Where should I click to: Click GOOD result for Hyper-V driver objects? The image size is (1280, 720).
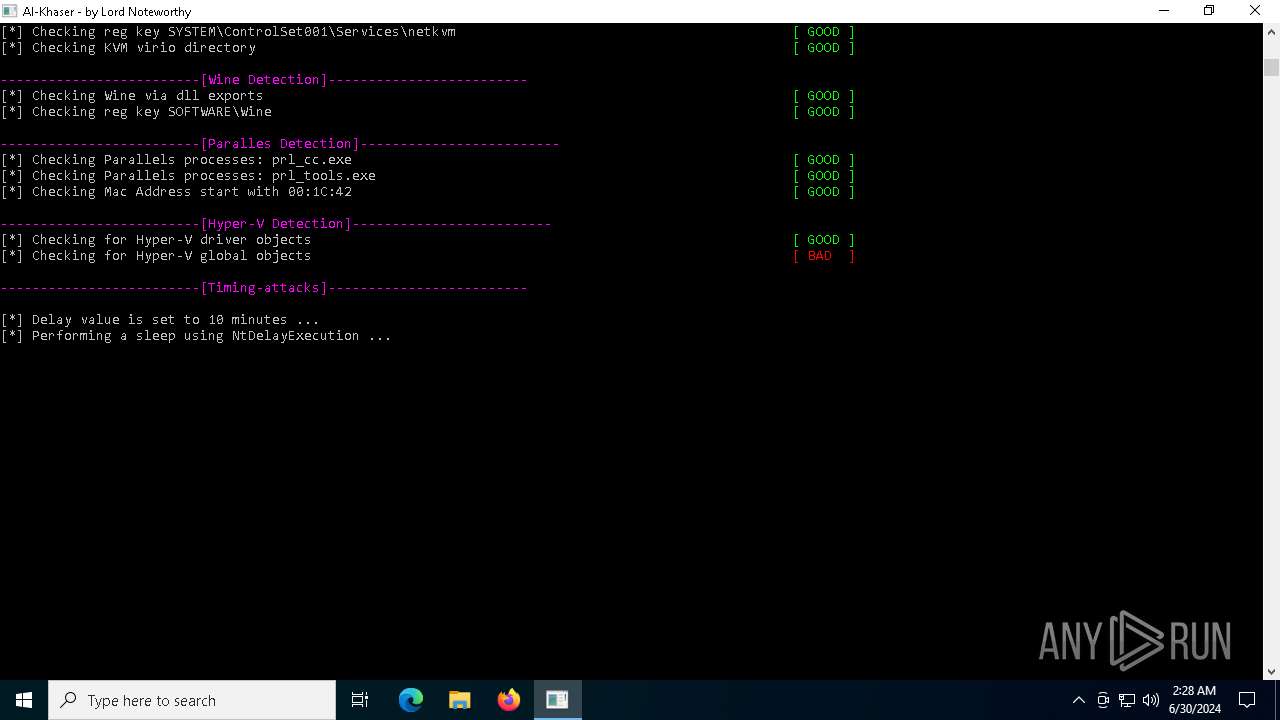(824, 239)
